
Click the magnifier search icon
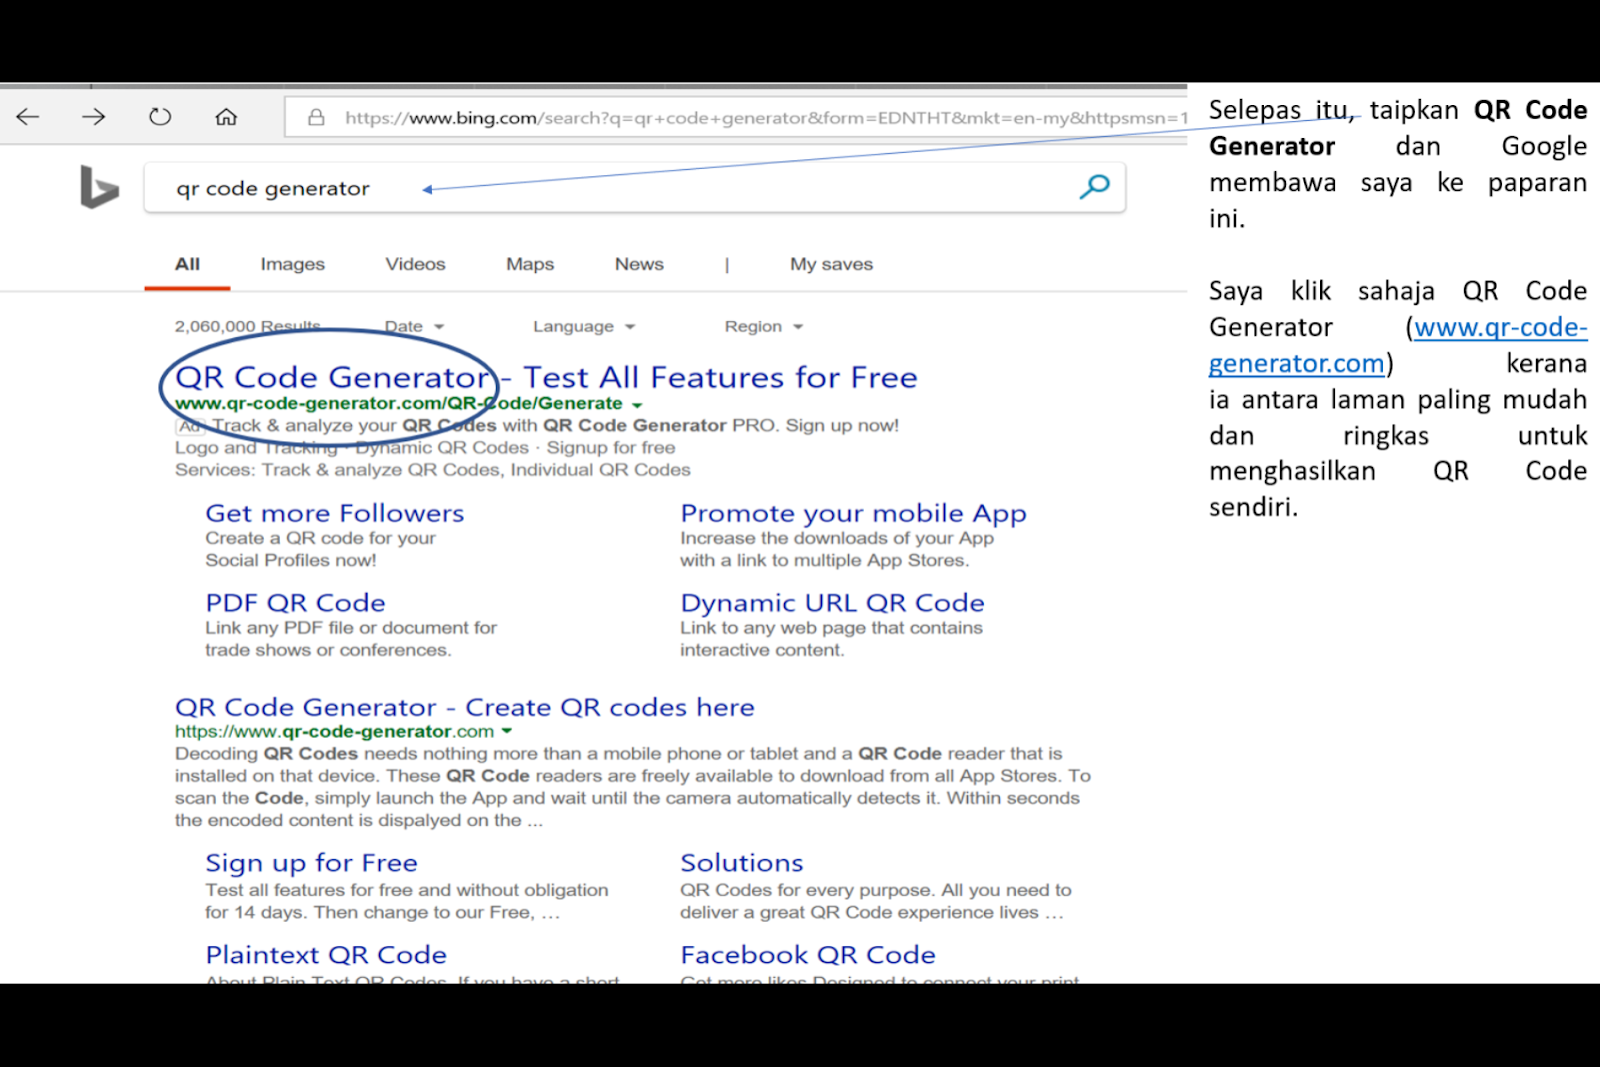tap(1095, 186)
